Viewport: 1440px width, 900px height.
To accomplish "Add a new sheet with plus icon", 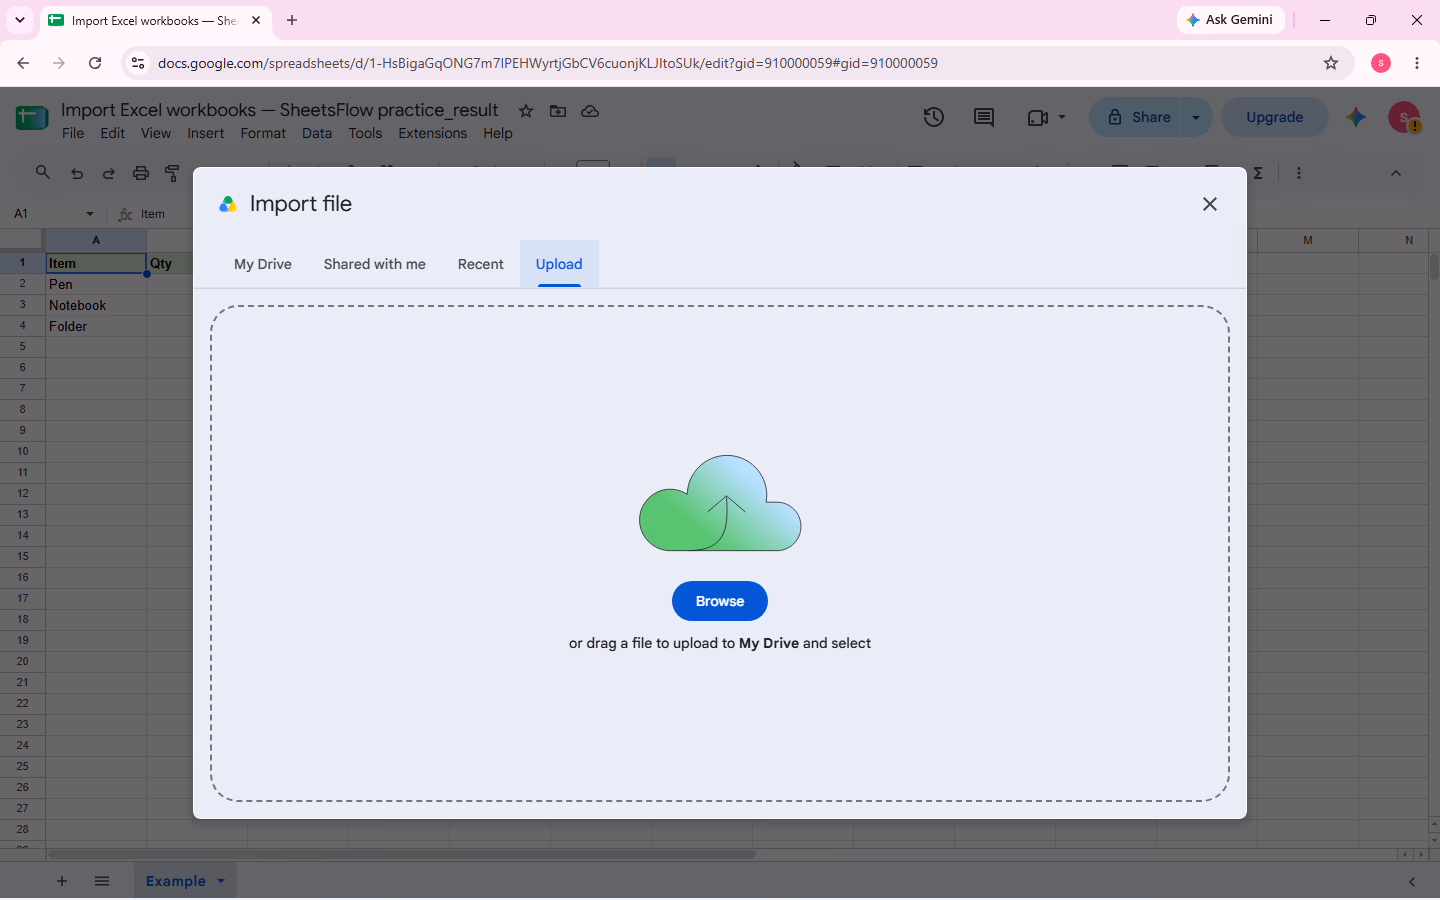I will pos(62,881).
